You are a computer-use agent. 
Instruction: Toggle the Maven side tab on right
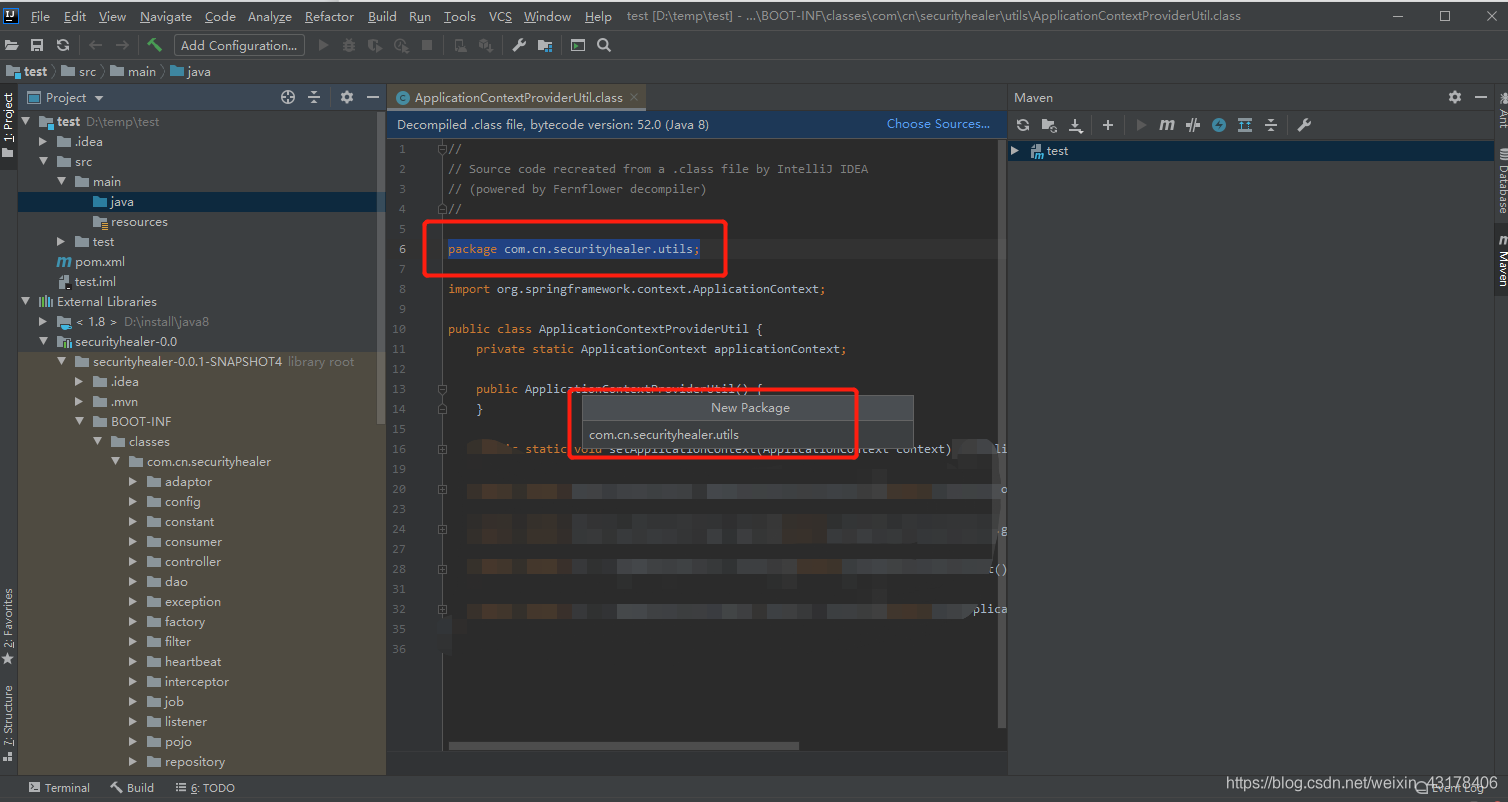tap(1500, 262)
